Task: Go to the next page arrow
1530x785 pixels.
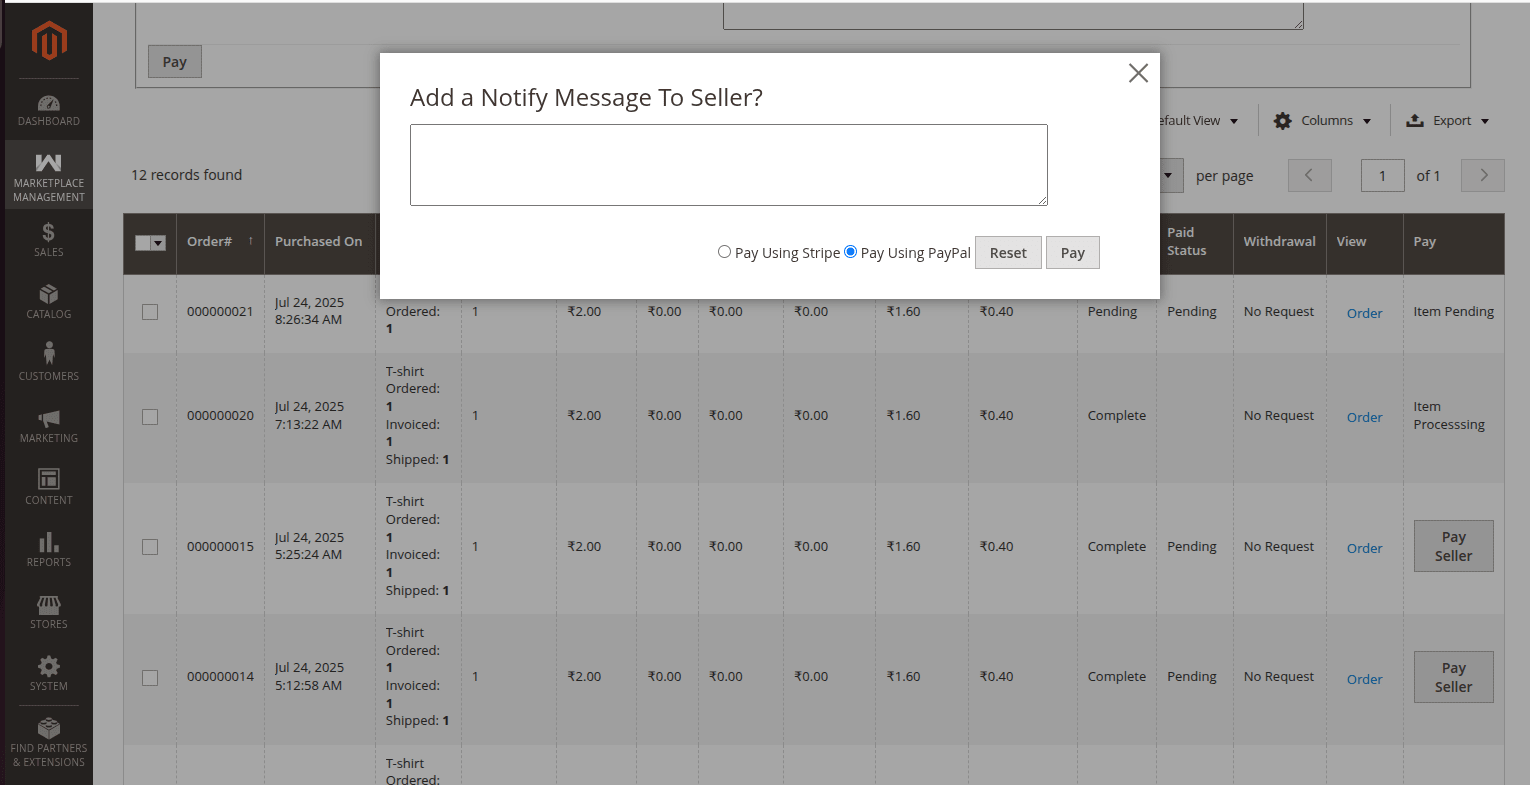Action: 1483,175
